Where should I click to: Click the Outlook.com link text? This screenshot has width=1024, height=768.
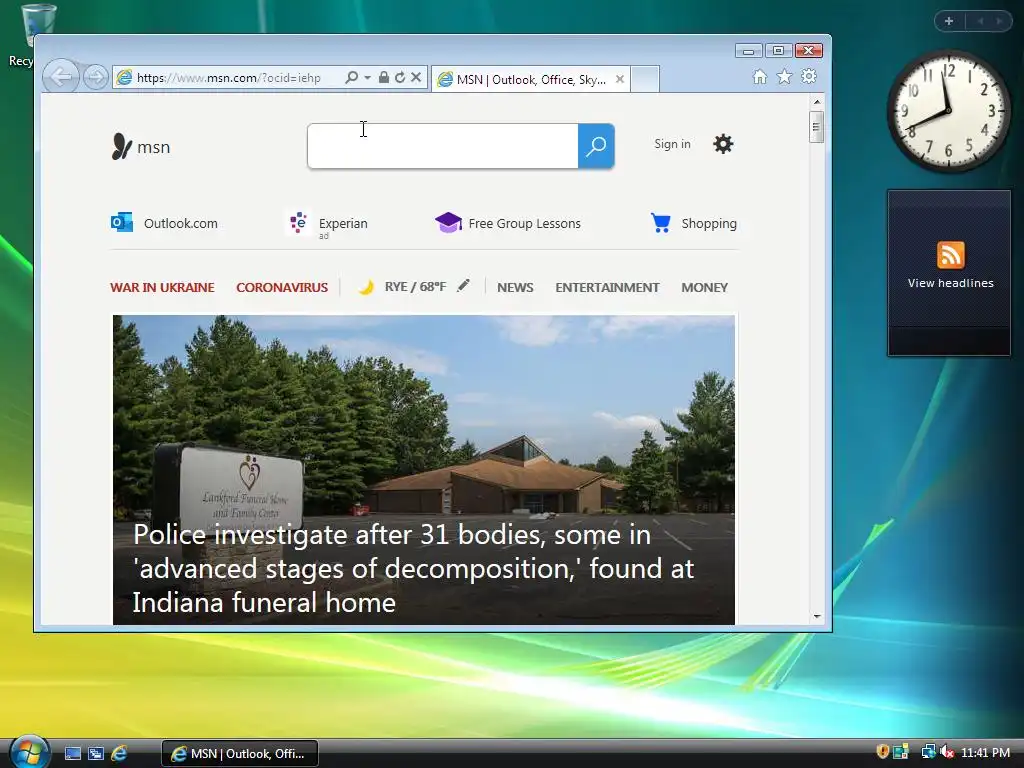tap(180, 223)
